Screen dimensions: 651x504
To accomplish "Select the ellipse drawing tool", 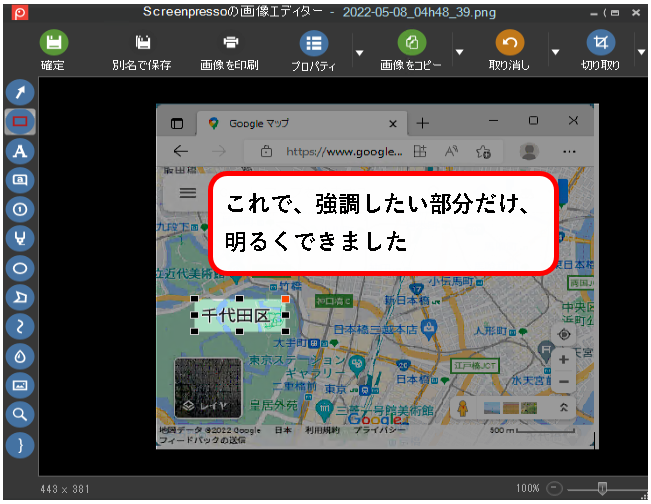I will click(x=20, y=268).
